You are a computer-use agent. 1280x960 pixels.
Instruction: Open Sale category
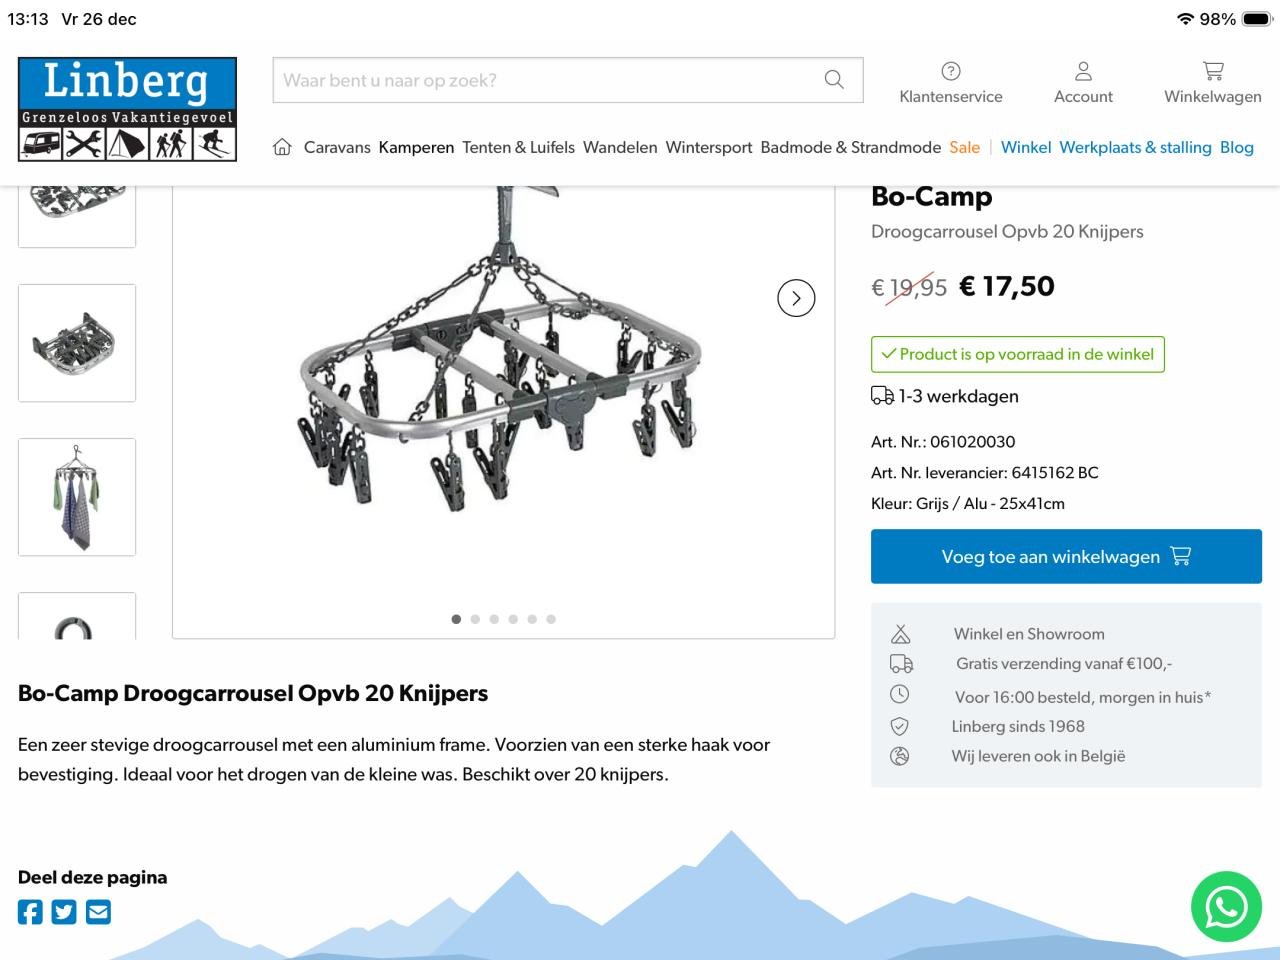click(965, 147)
